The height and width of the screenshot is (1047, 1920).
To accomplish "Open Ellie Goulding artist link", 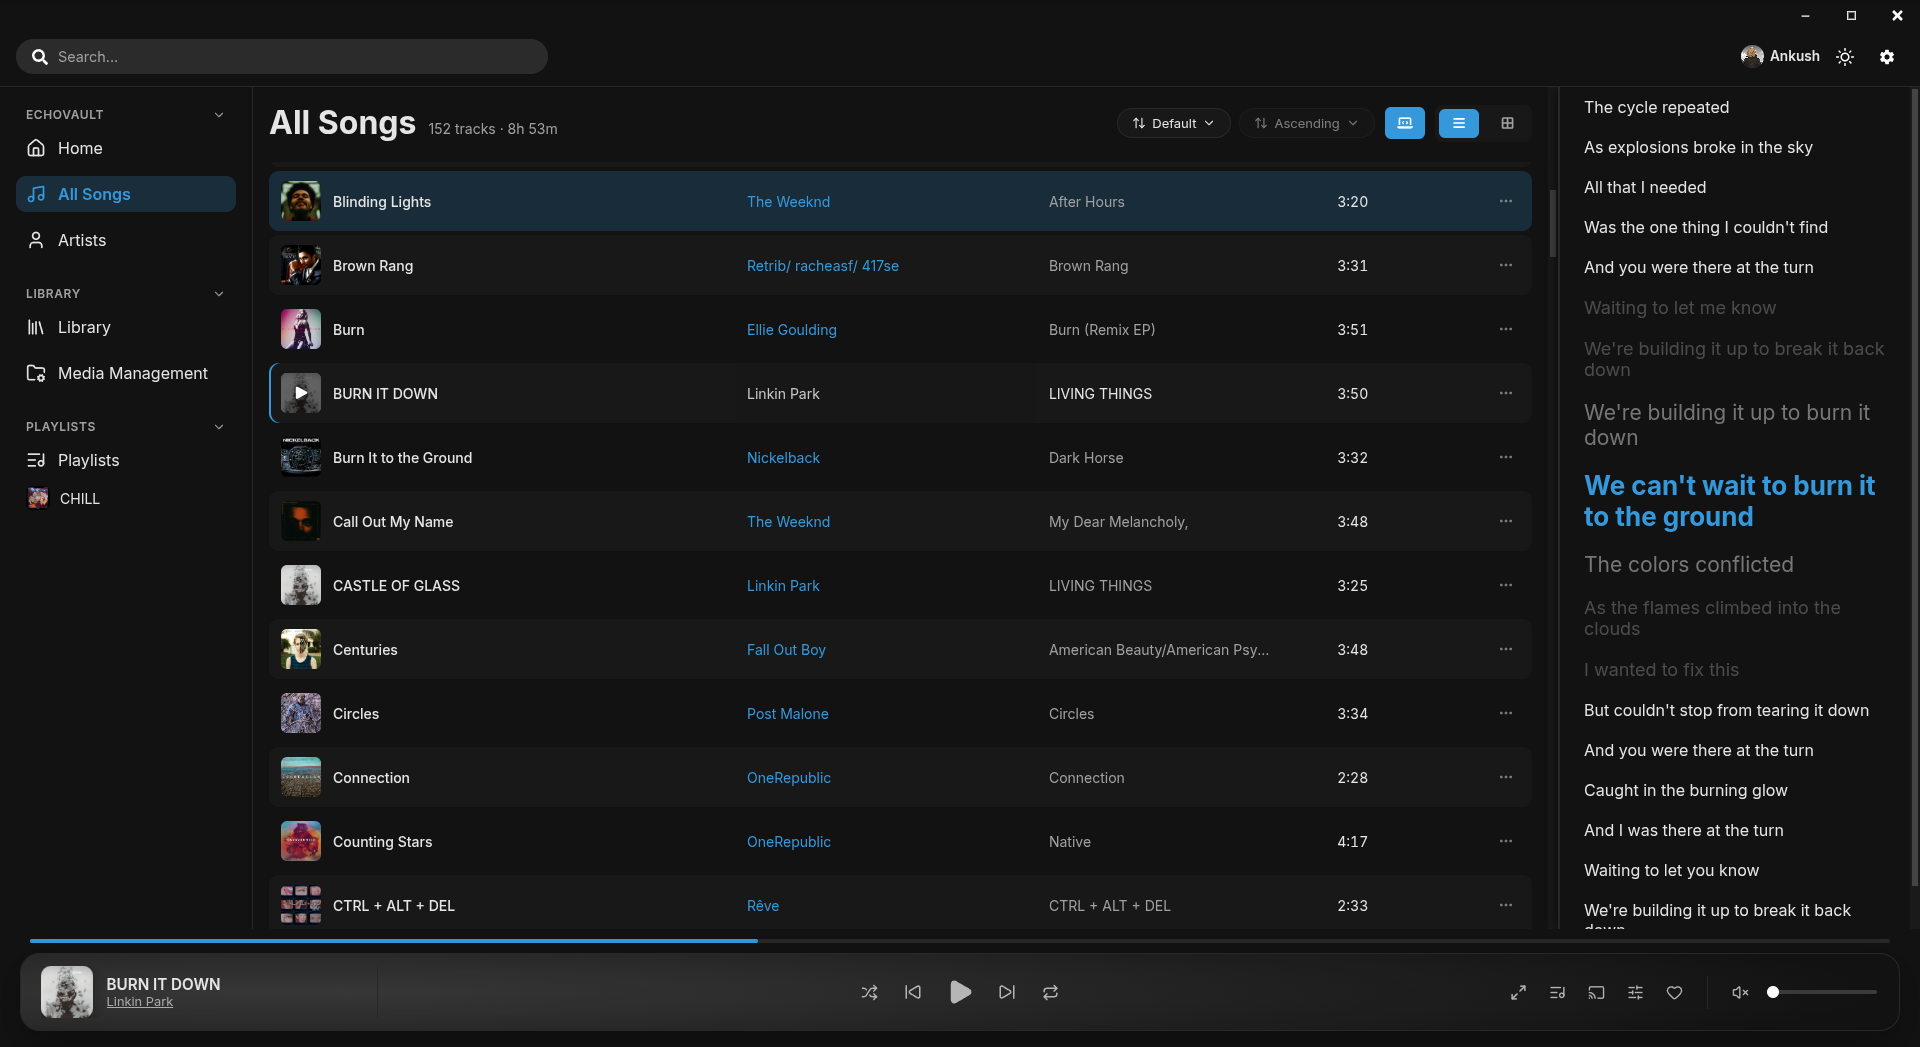I will [792, 330].
